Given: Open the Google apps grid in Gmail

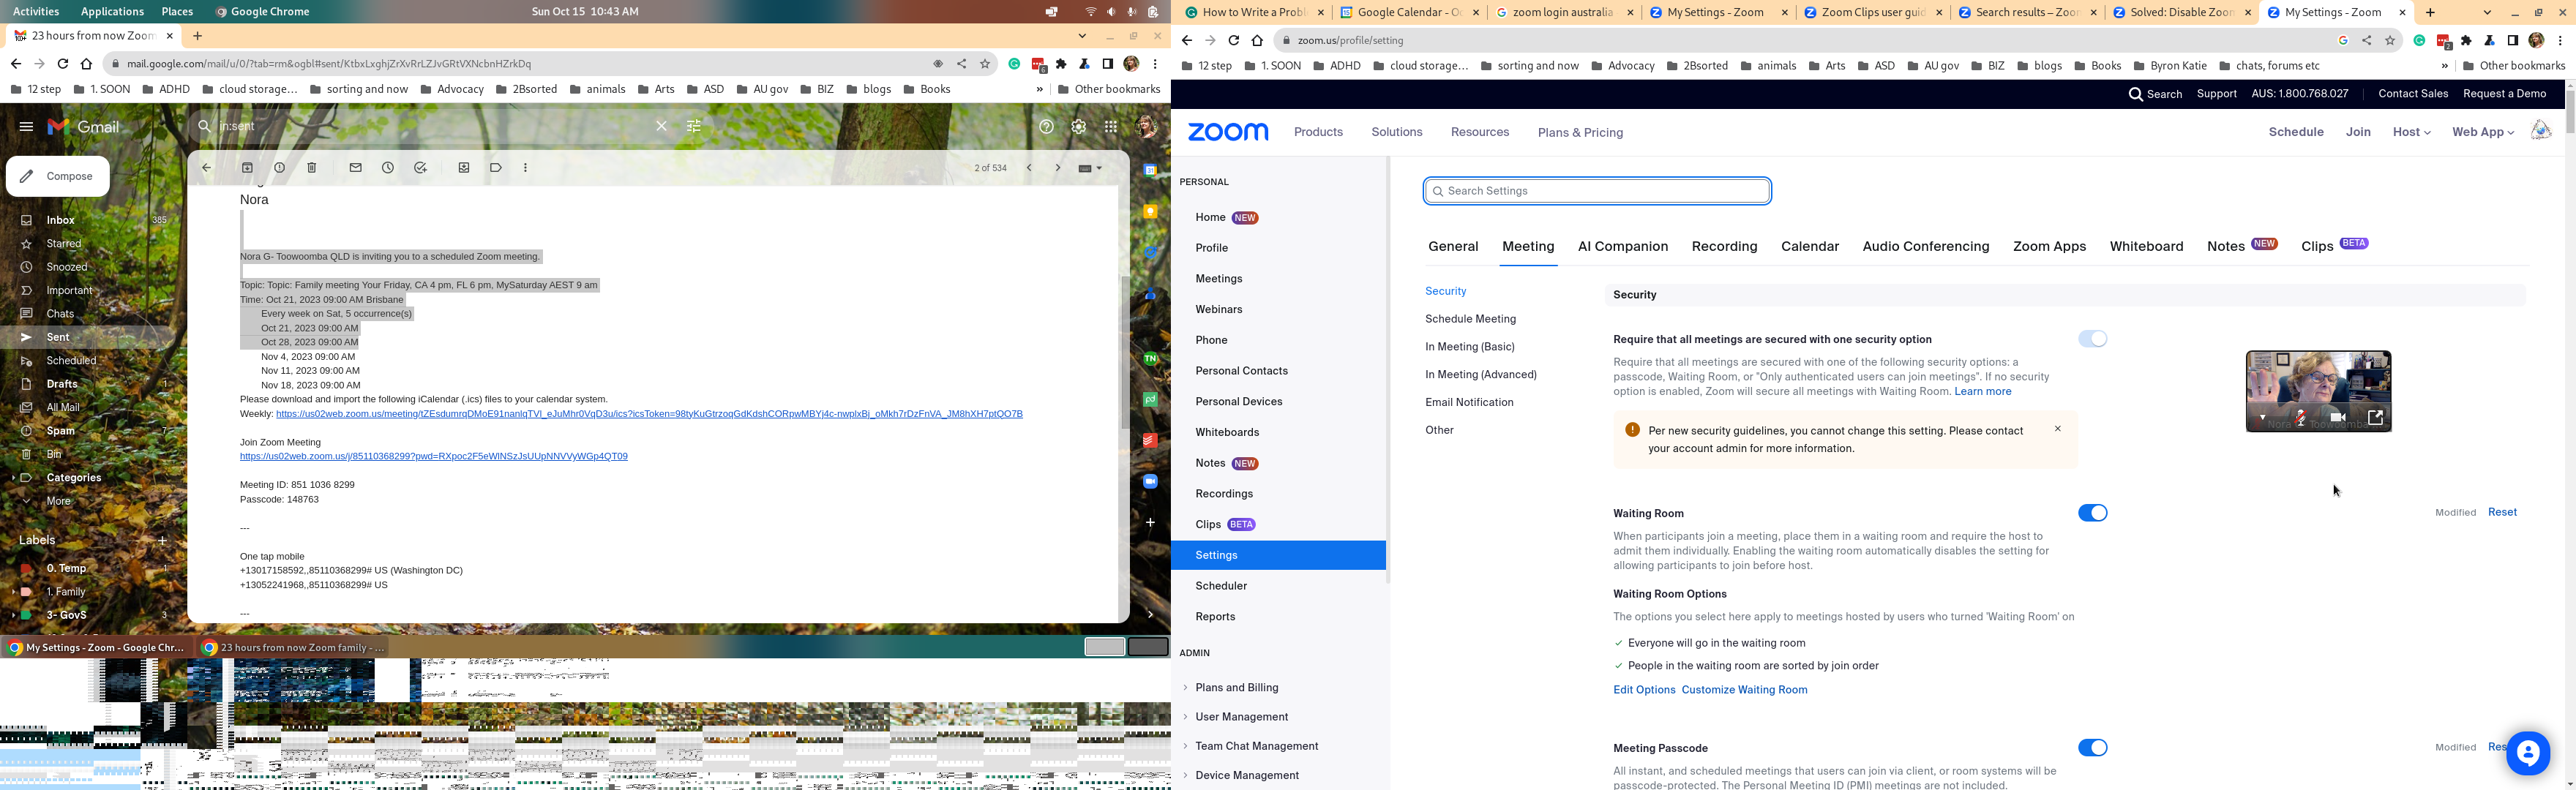Looking at the screenshot, I should tap(1110, 126).
